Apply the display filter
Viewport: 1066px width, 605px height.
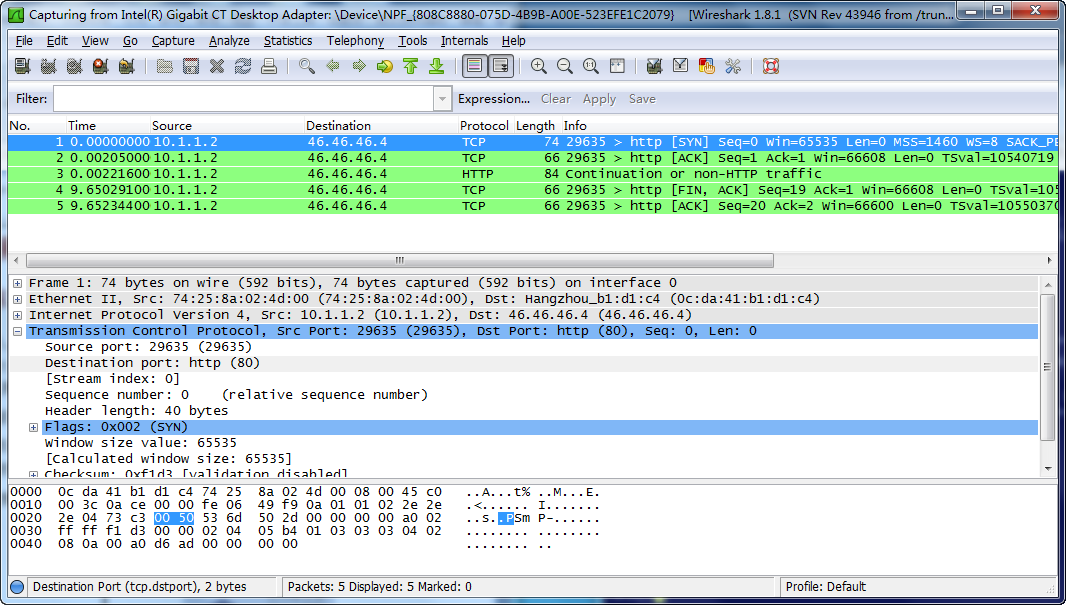(599, 99)
